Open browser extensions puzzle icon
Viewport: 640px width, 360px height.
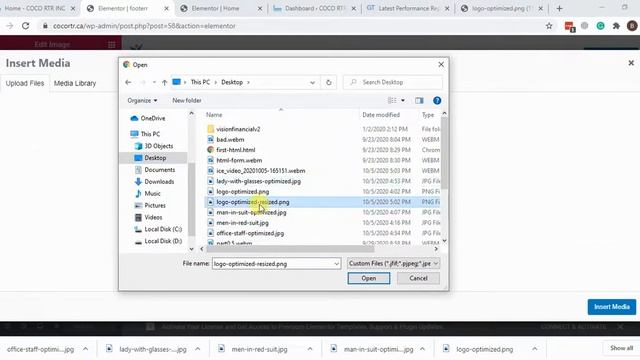616,26
